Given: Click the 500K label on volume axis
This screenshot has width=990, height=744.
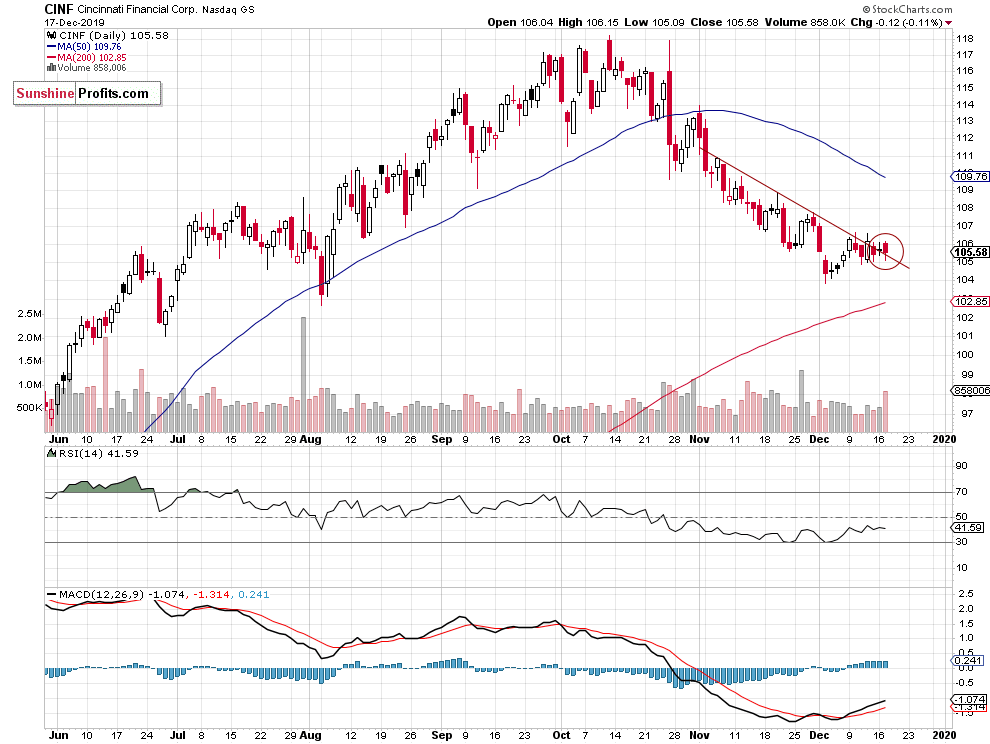Looking at the screenshot, I should [x=29, y=408].
